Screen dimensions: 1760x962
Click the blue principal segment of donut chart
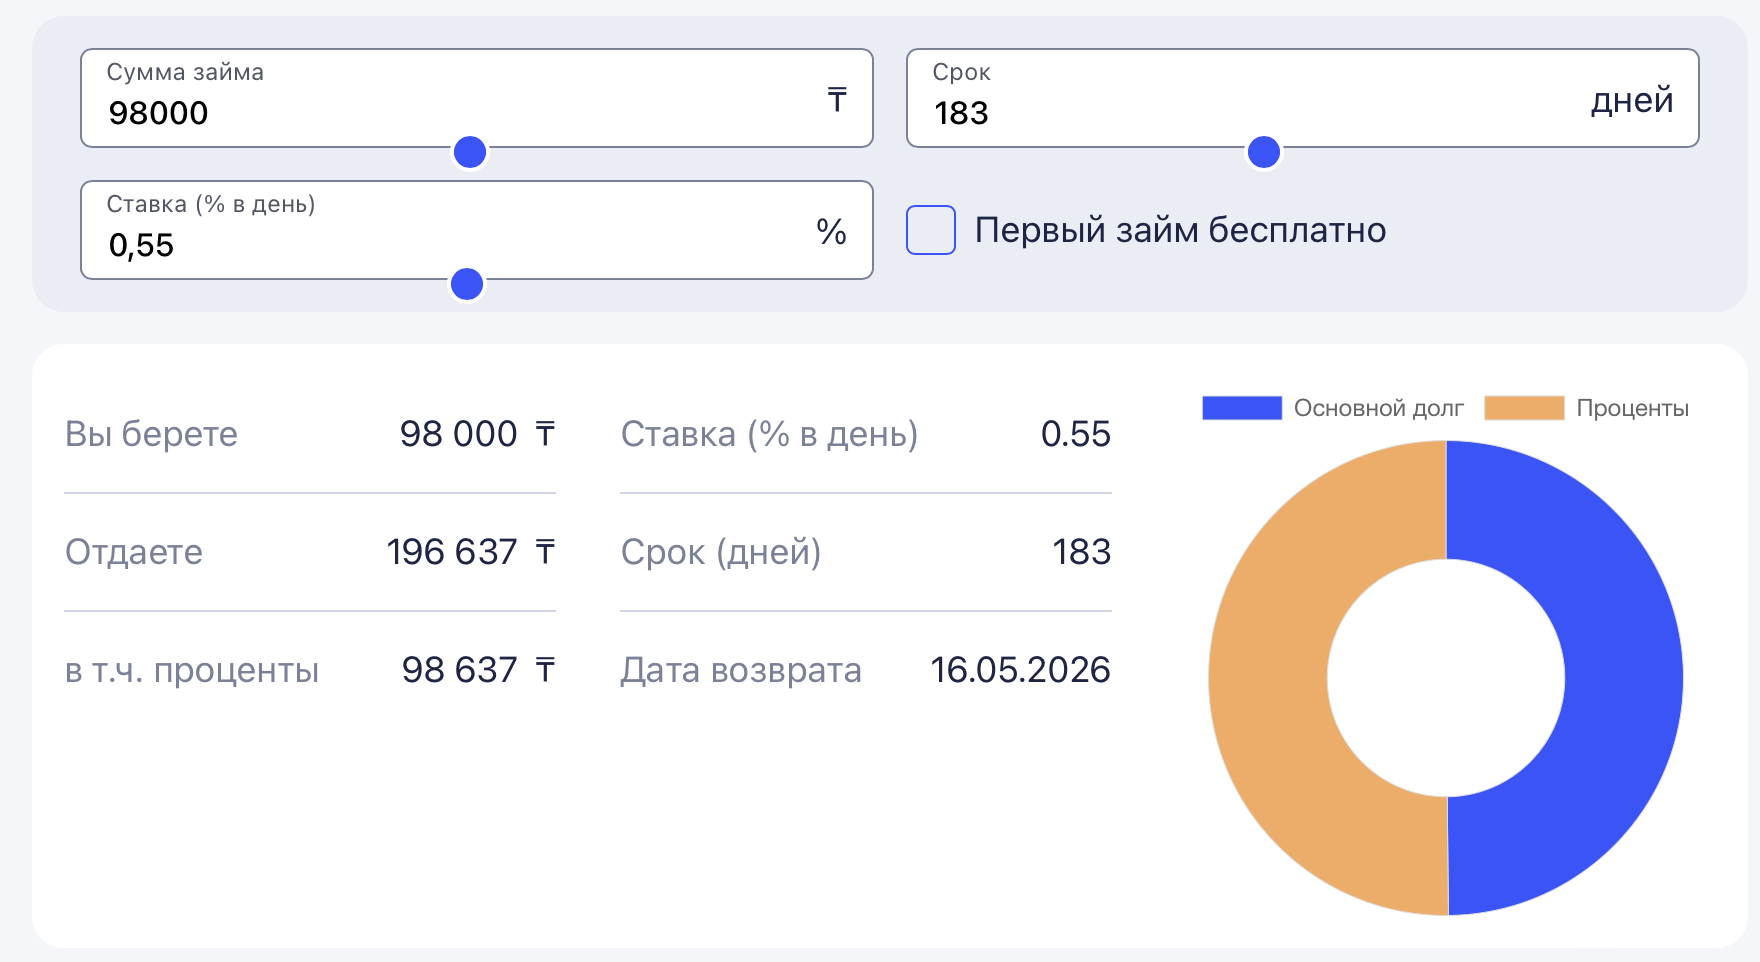pyautogui.click(x=1622, y=678)
